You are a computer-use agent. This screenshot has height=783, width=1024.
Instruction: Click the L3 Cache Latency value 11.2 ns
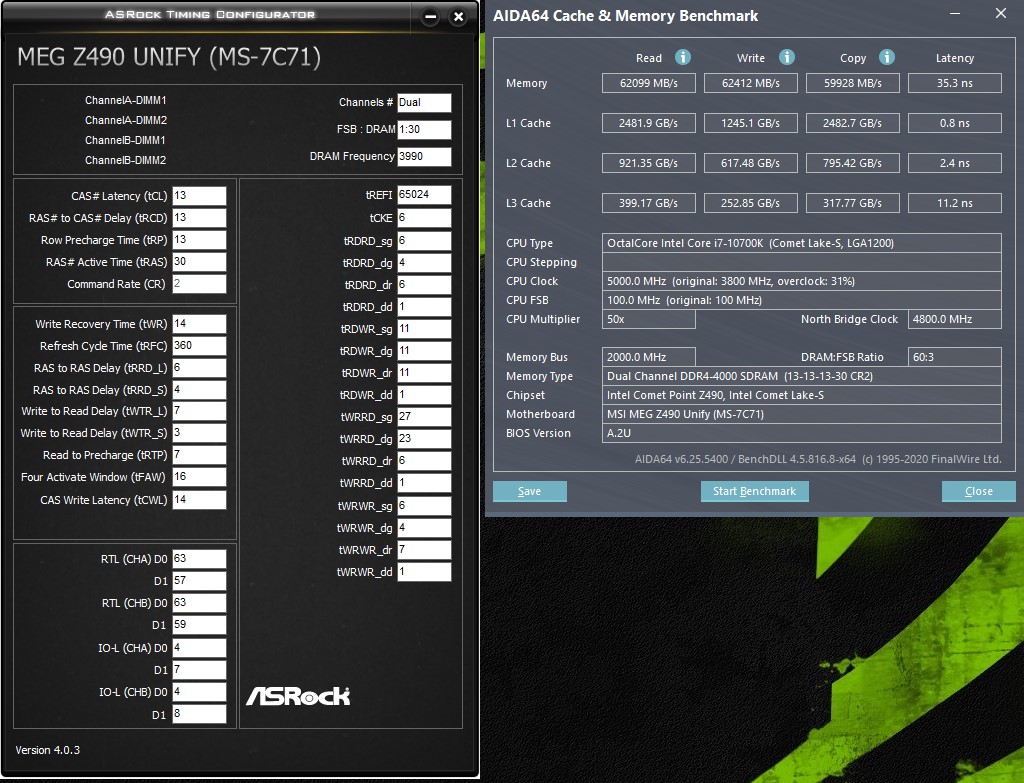(955, 203)
